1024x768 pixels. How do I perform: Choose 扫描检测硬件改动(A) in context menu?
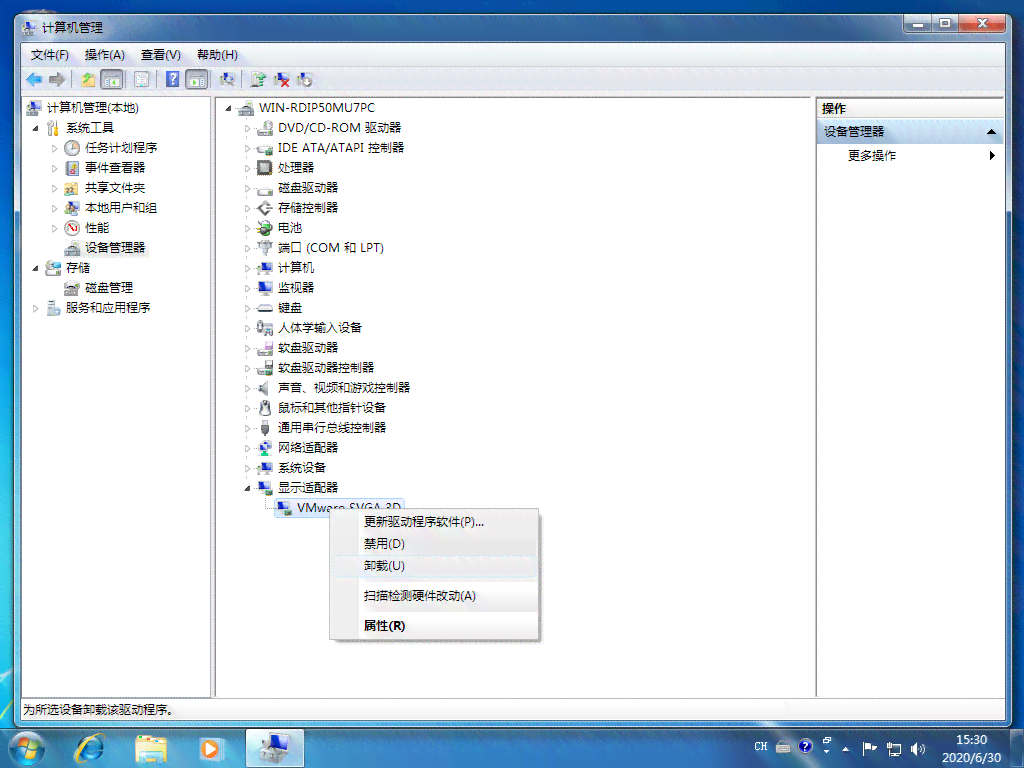pyautogui.click(x=434, y=596)
